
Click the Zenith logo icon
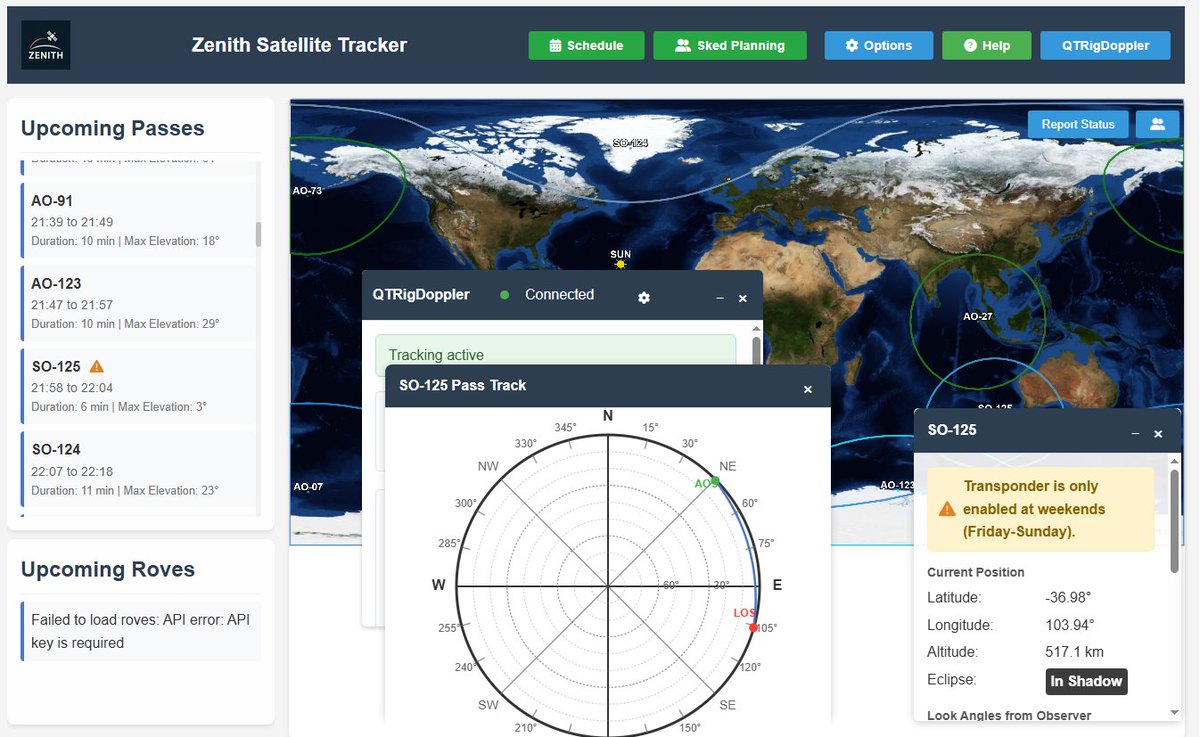pyautogui.click(x=46, y=45)
